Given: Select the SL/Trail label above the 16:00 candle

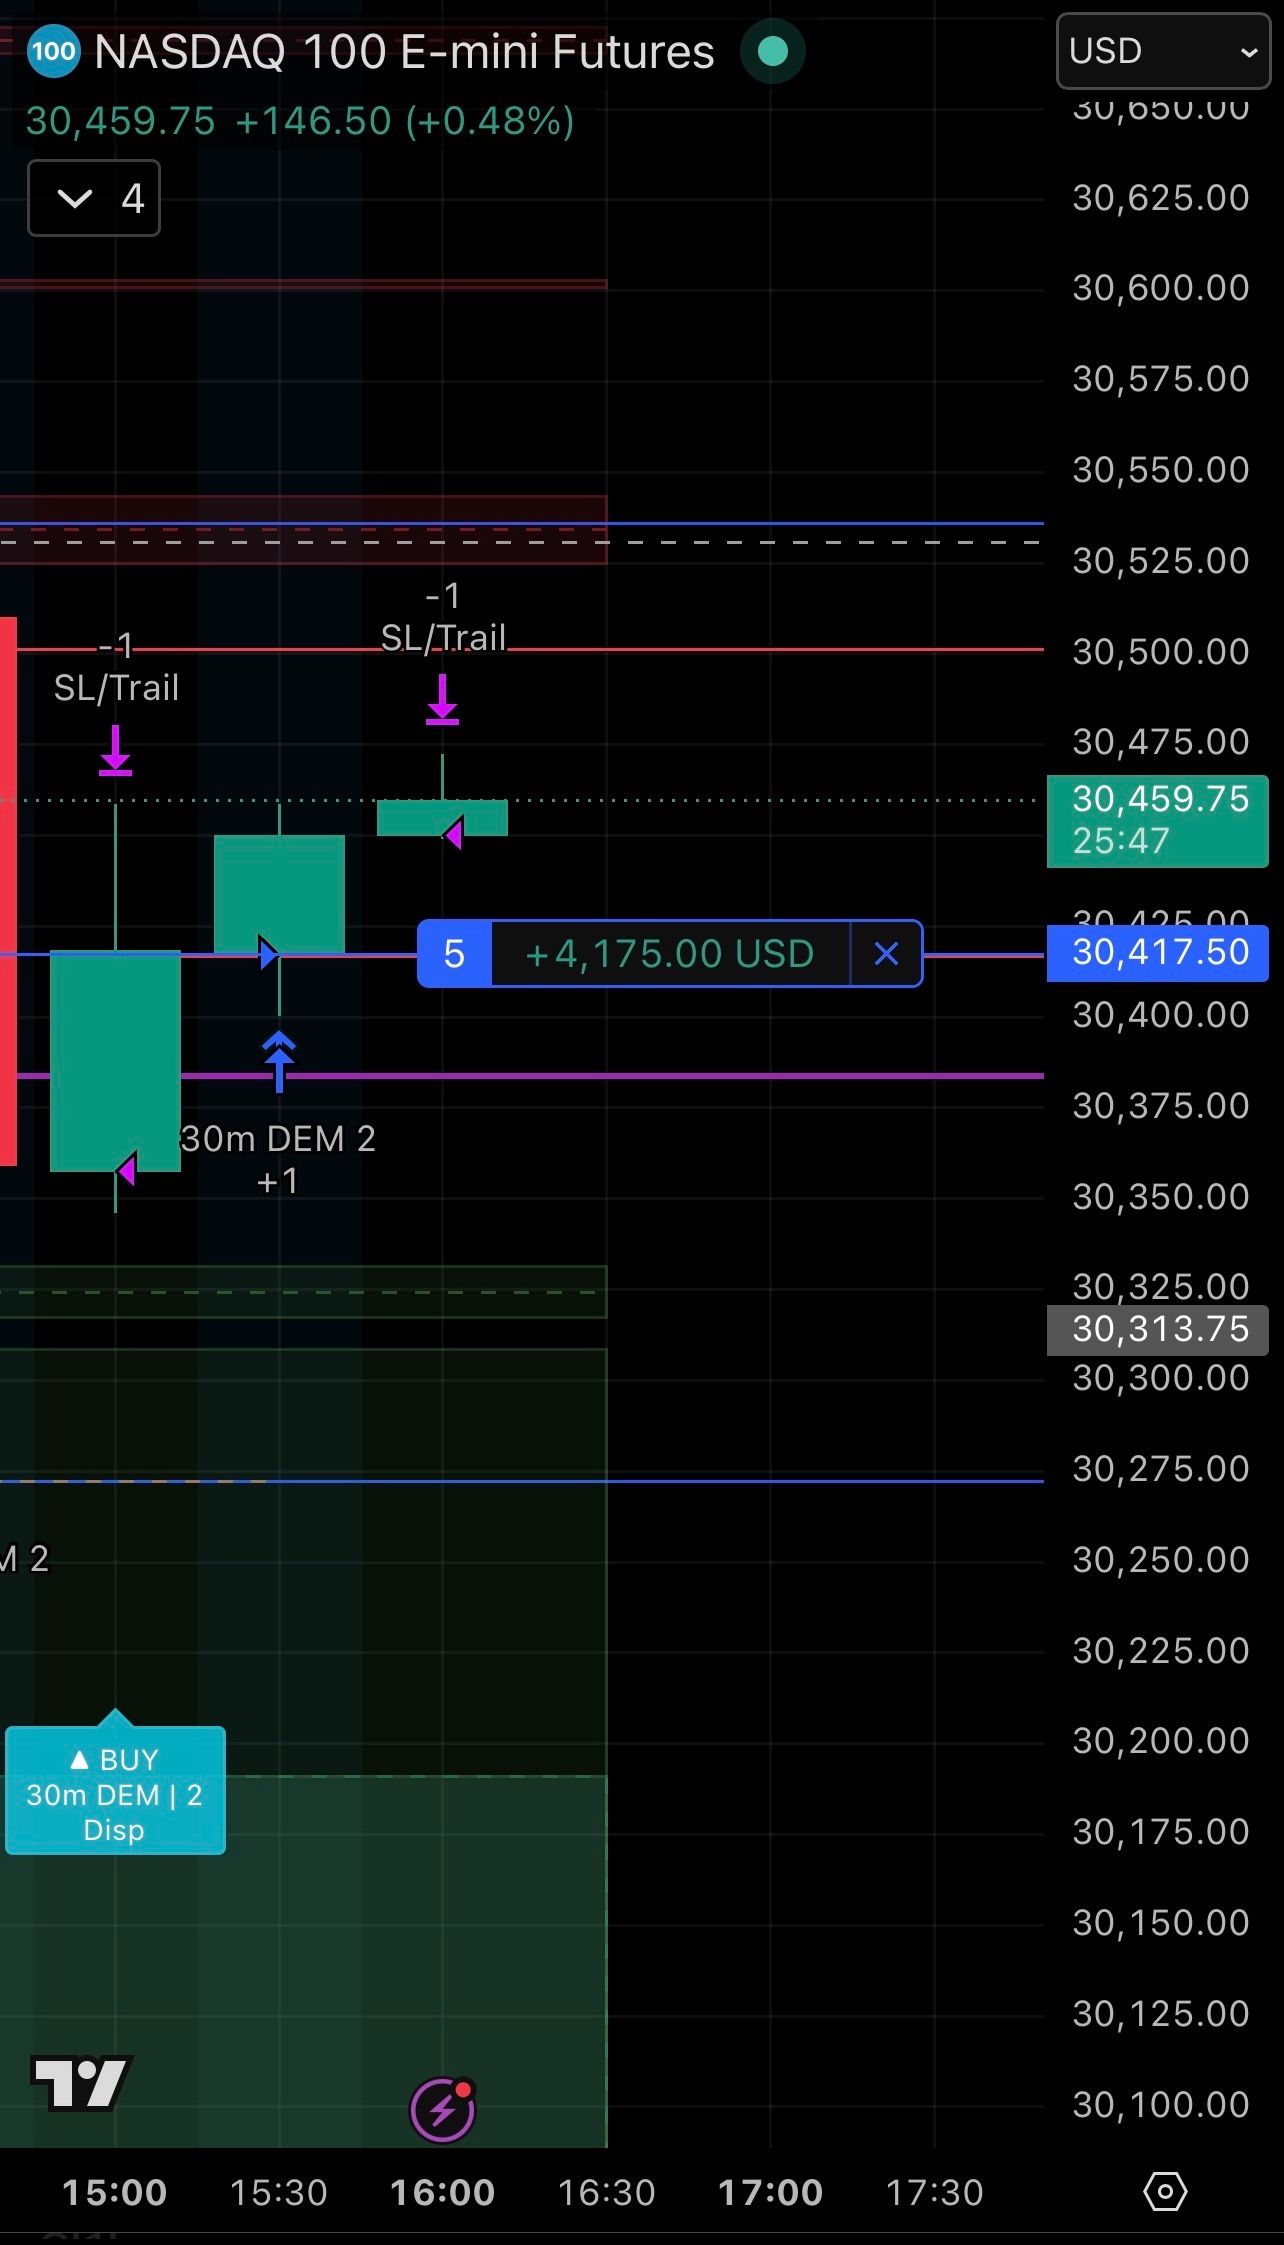Looking at the screenshot, I should point(443,638).
